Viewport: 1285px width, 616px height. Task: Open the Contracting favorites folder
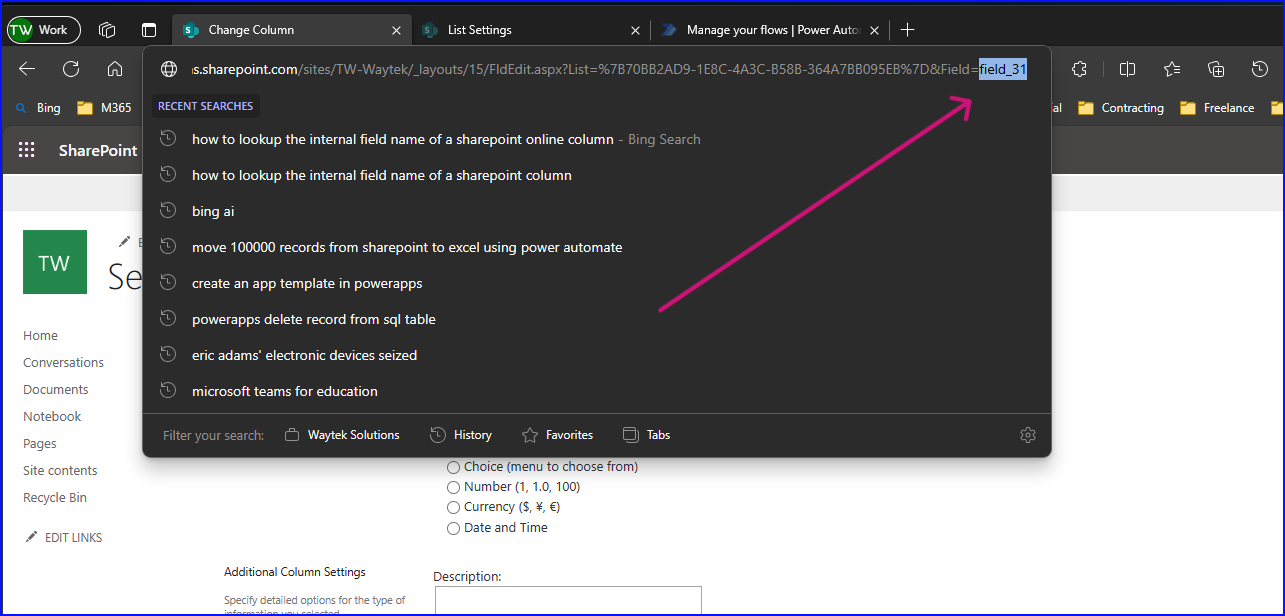click(1121, 108)
